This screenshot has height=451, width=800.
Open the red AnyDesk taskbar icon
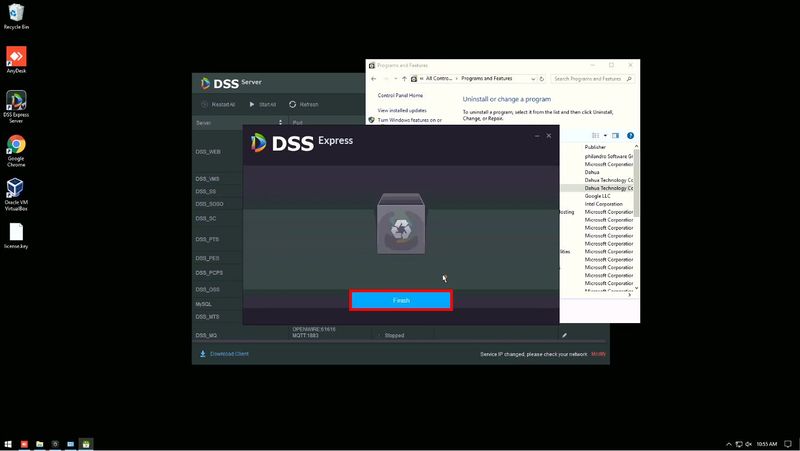pyautogui.click(x=24, y=444)
